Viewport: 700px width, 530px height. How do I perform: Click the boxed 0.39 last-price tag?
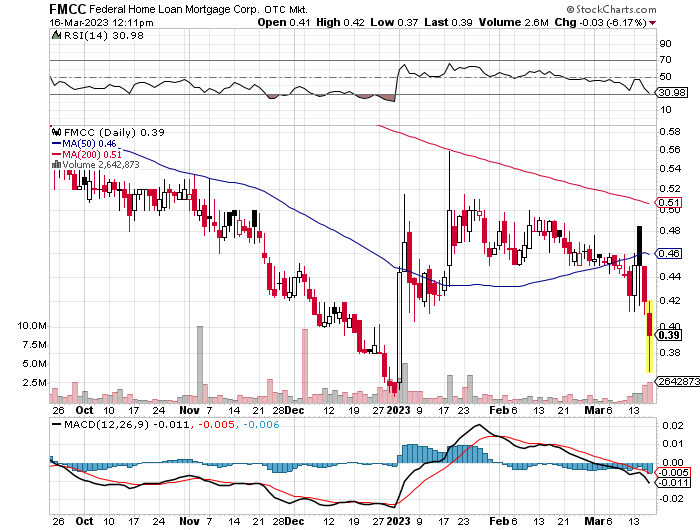point(670,335)
